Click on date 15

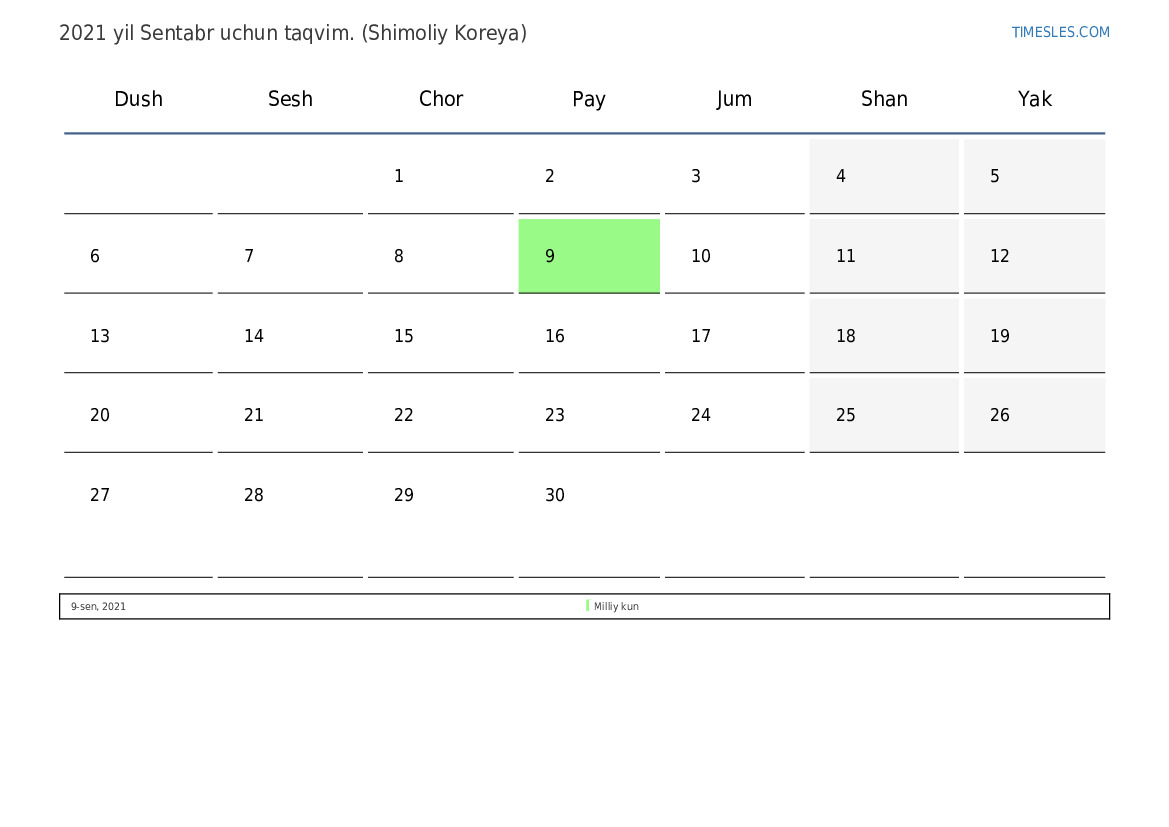[x=441, y=336]
